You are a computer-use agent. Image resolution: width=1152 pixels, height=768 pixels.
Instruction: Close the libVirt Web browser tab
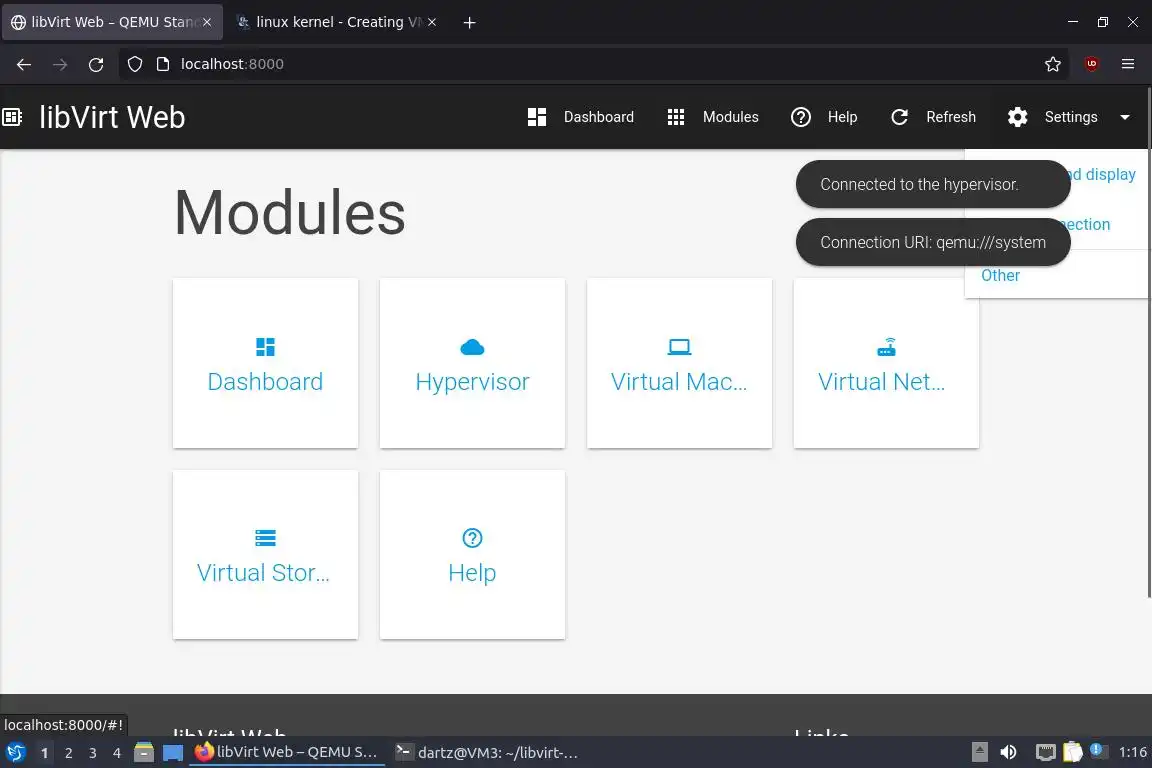tap(207, 22)
